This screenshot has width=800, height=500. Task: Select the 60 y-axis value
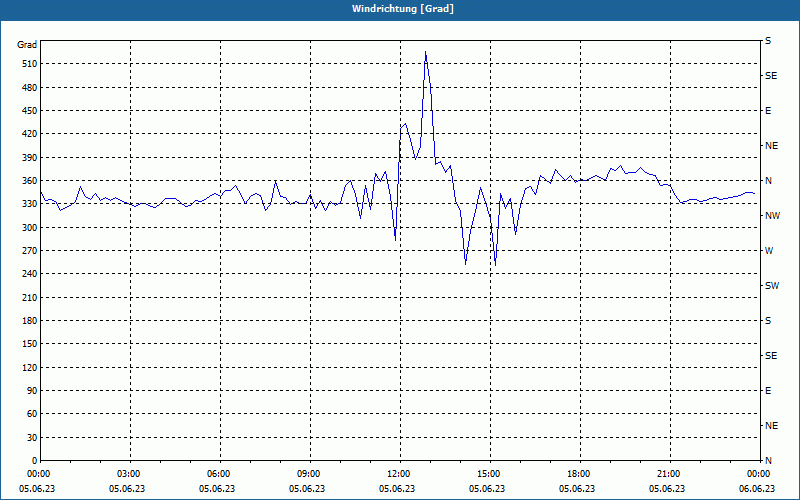pos(32,414)
